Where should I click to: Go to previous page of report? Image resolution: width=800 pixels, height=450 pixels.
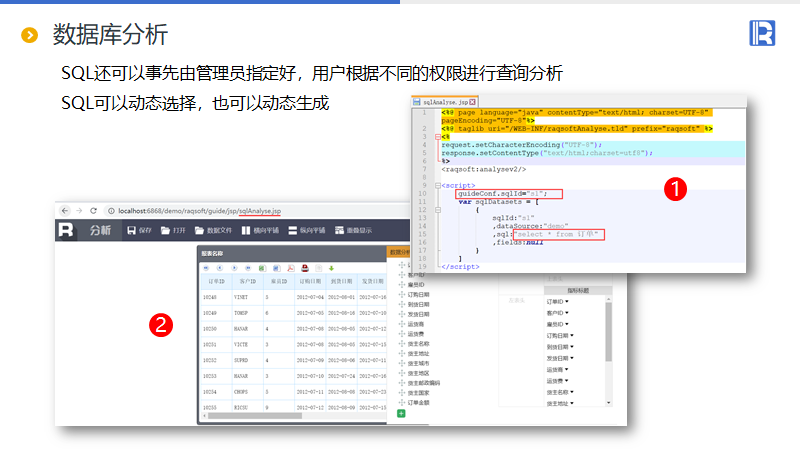(220, 268)
